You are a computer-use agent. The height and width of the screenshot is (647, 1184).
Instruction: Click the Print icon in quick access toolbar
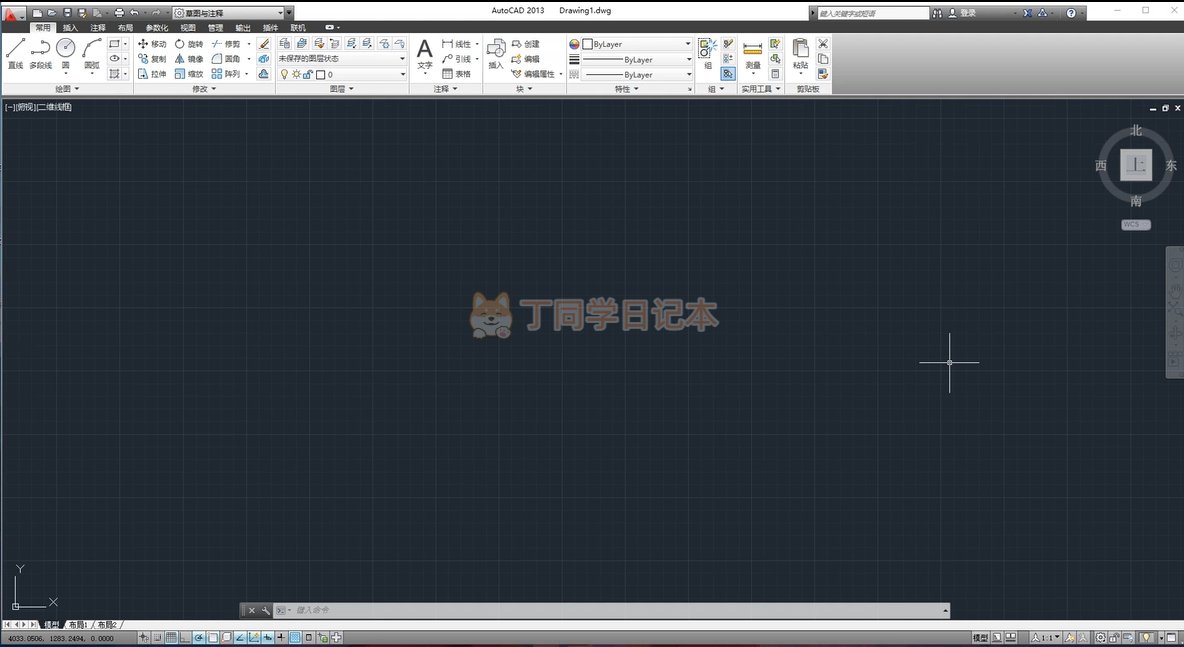(x=119, y=13)
